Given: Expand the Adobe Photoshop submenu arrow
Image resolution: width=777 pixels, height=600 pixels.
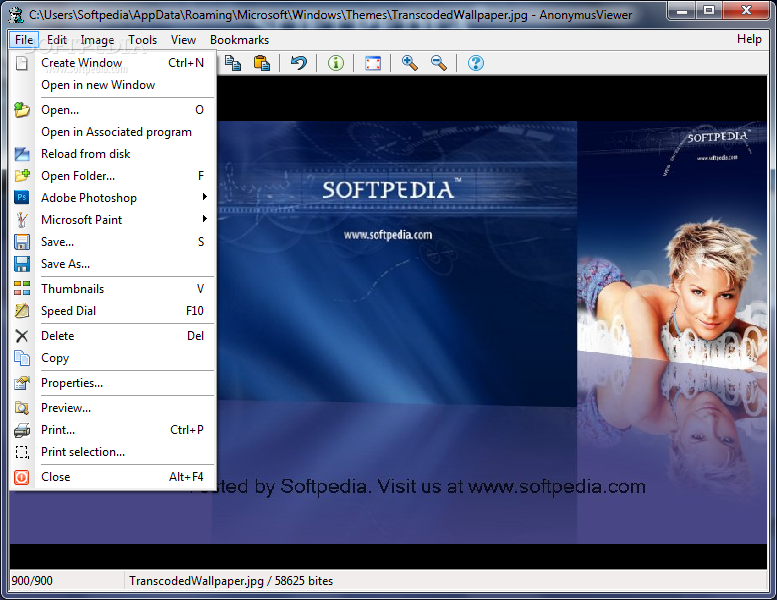Looking at the screenshot, I should click(x=205, y=197).
